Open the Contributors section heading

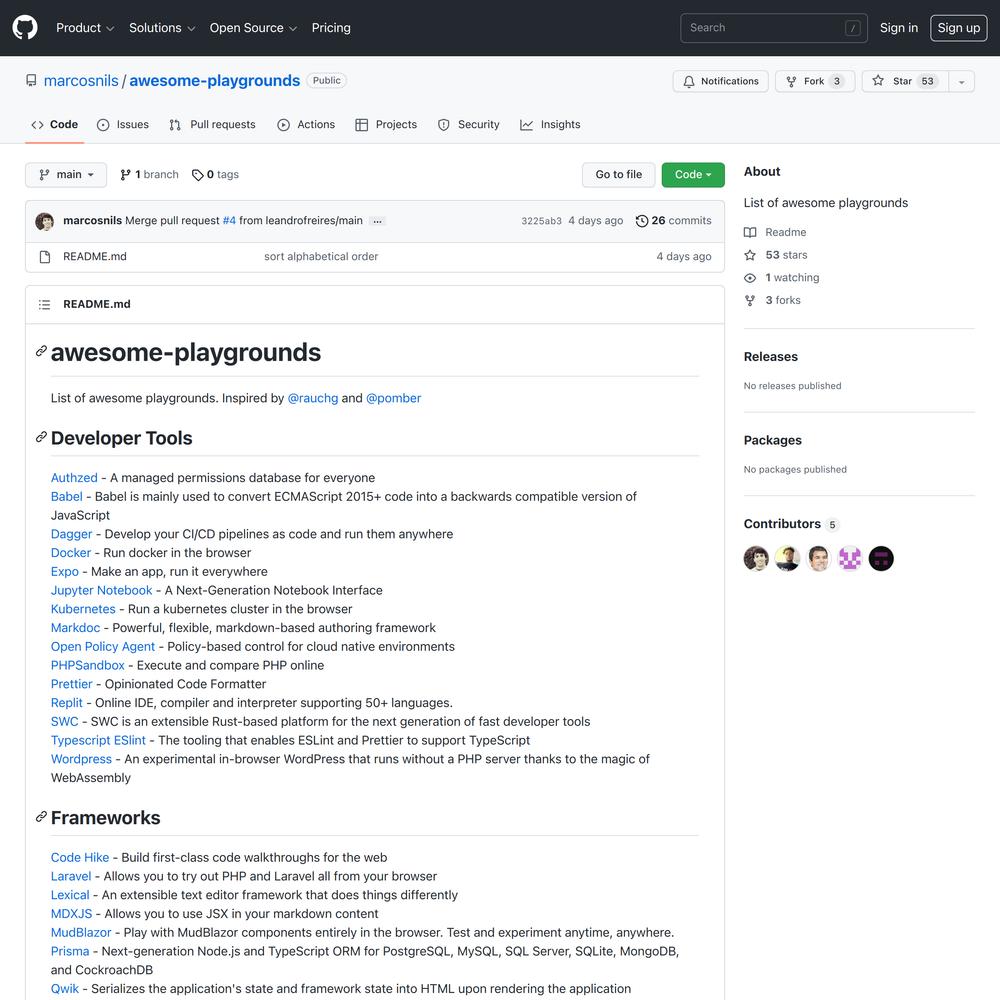click(x=791, y=524)
